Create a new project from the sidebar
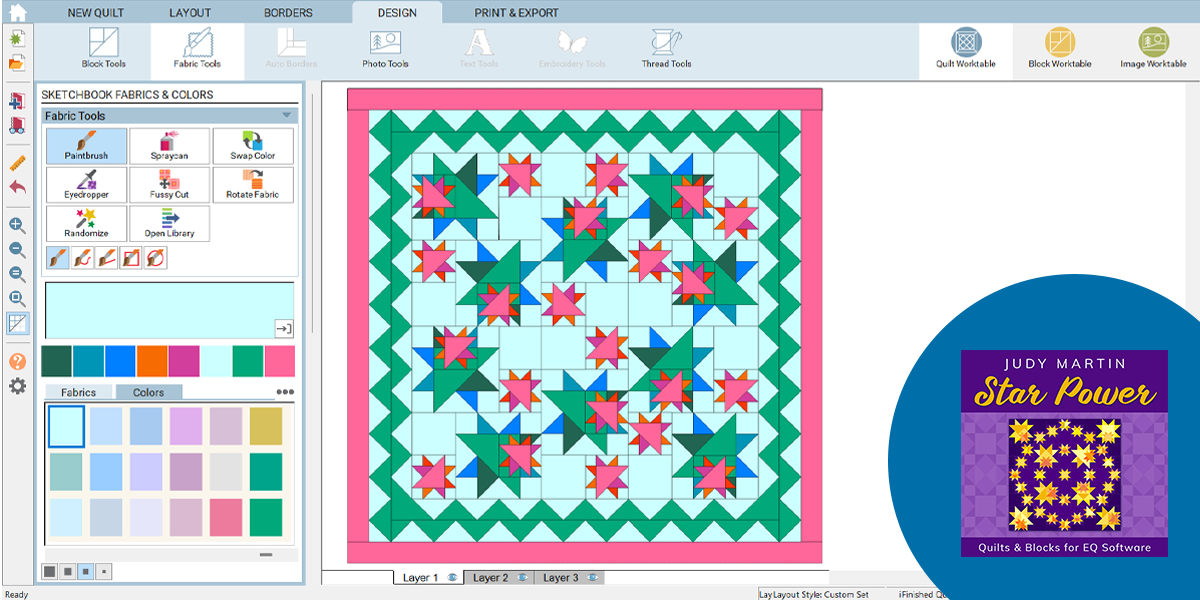 point(17,39)
